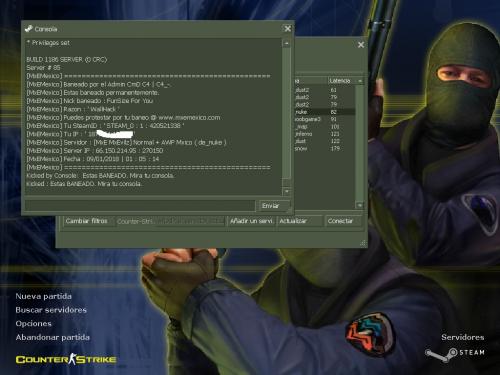Click the Añadir un servidor button
This screenshot has height=375, width=500.
coord(252,221)
